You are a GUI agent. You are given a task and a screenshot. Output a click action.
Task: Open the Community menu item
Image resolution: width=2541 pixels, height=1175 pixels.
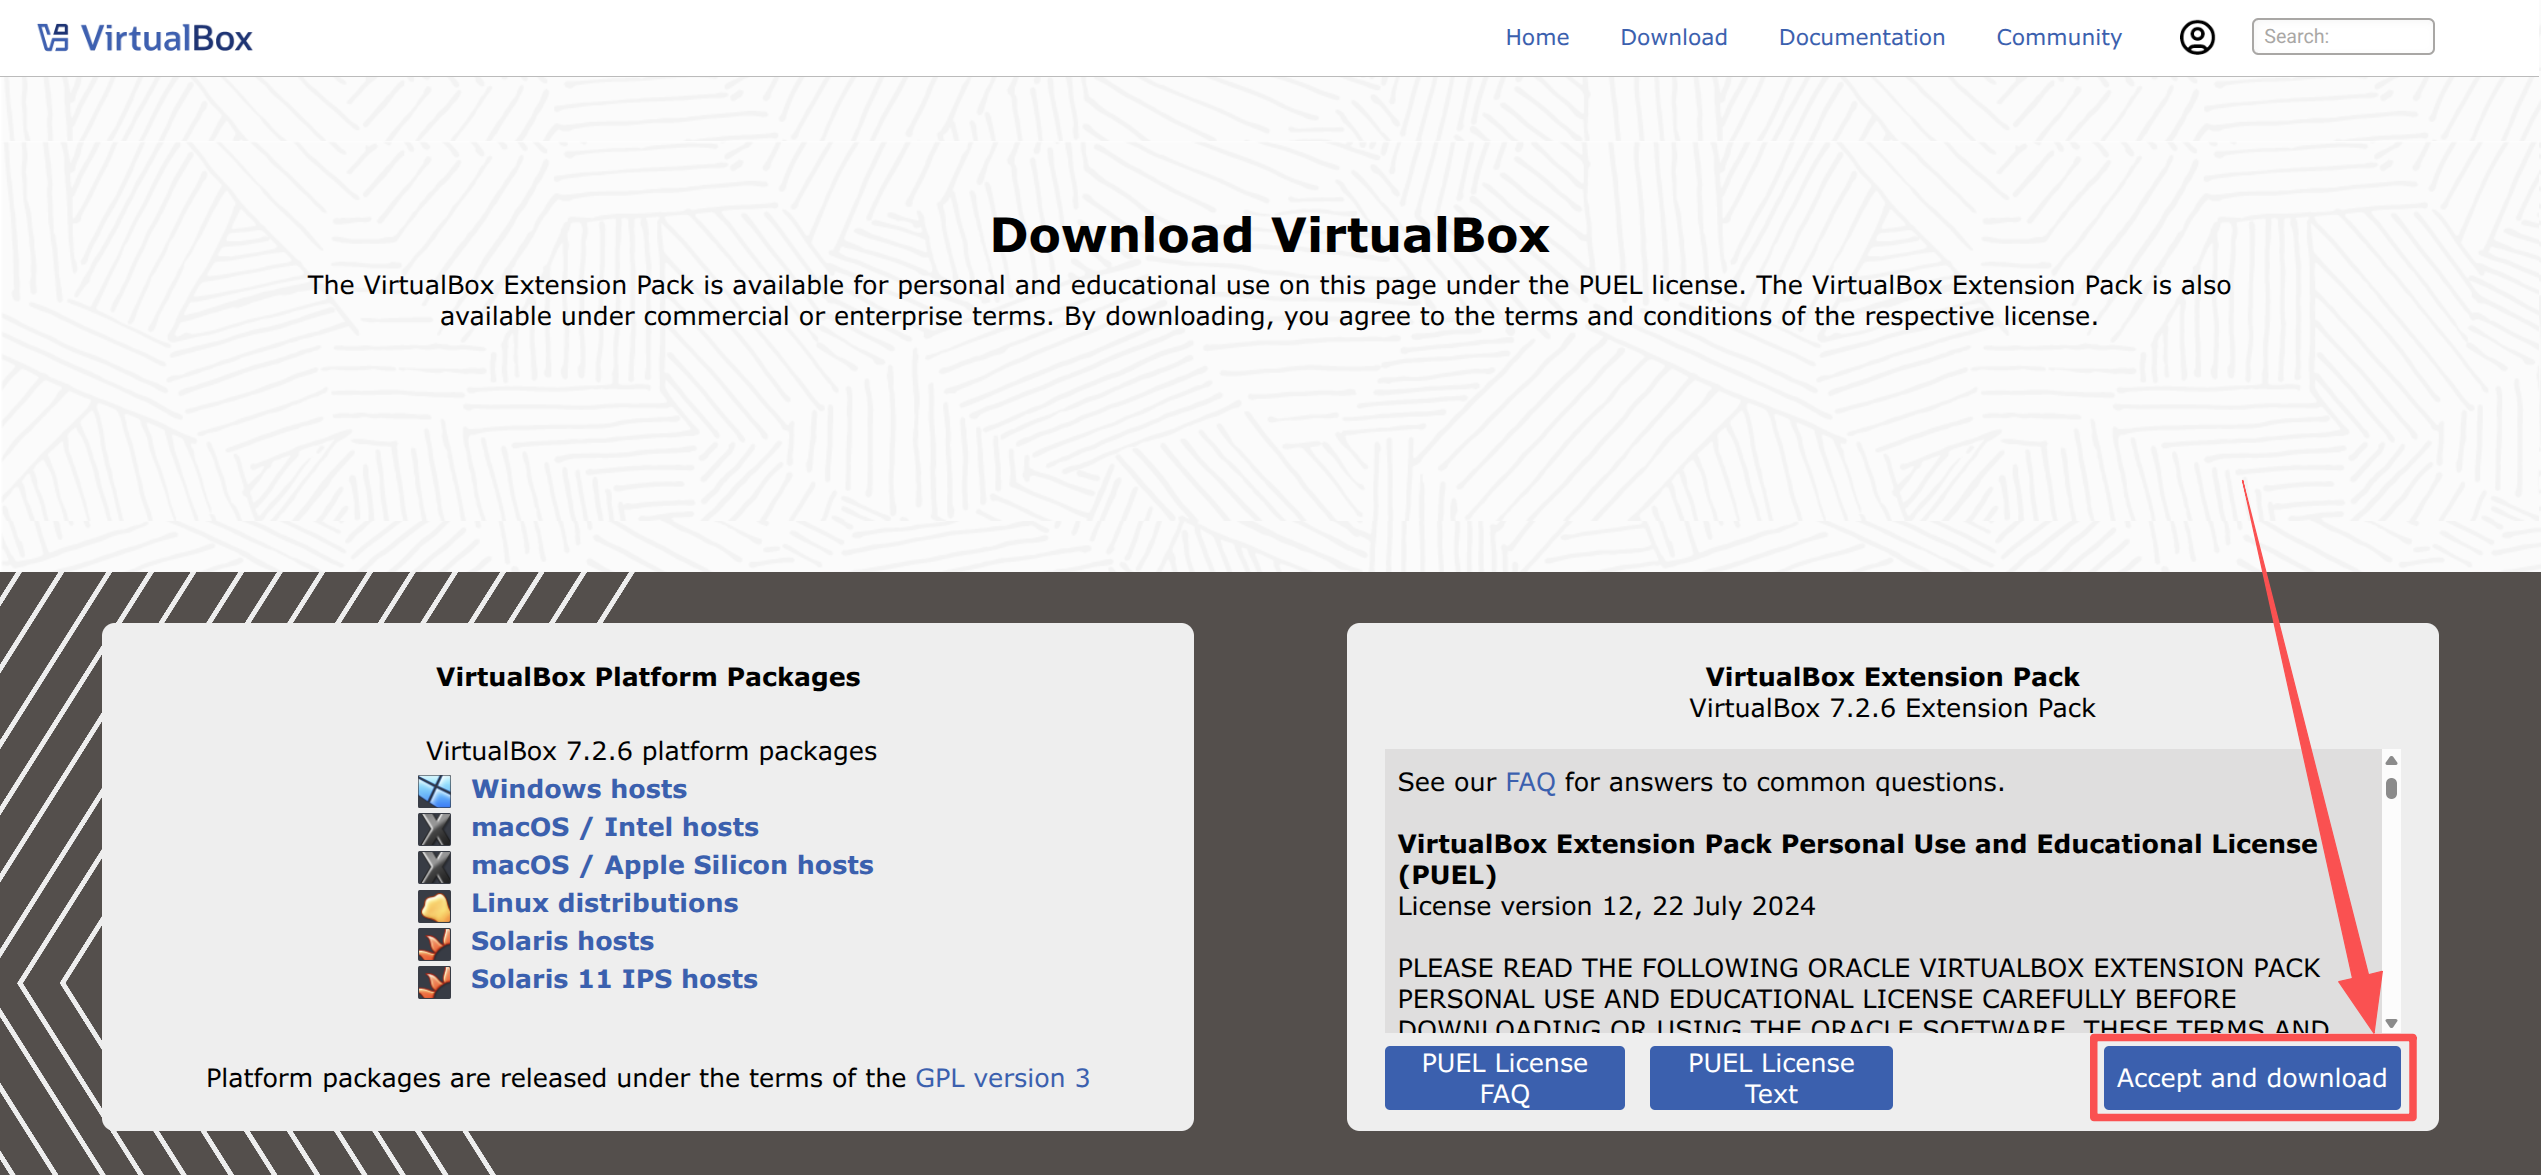2058,37
